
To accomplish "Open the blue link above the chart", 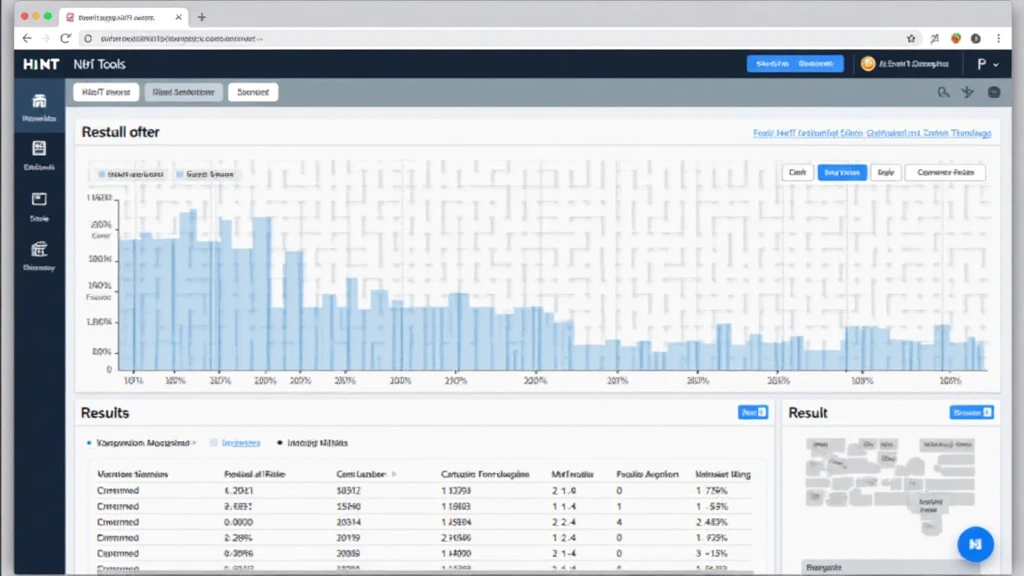I will [871, 133].
